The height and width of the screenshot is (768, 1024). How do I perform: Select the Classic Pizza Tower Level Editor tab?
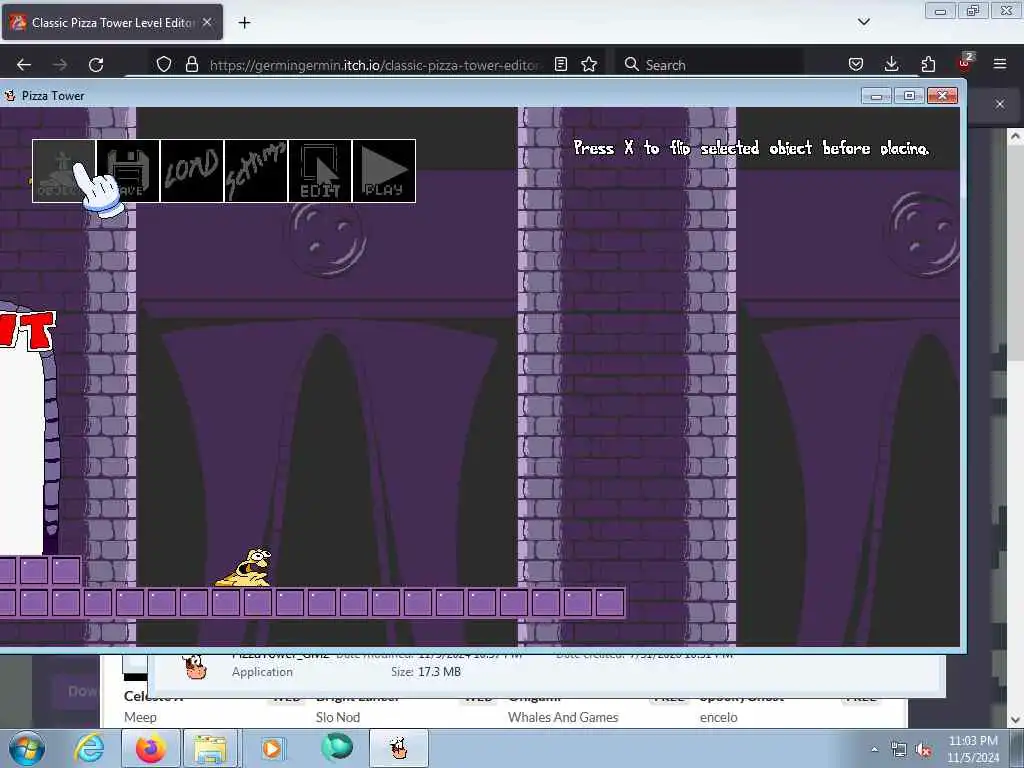[112, 23]
